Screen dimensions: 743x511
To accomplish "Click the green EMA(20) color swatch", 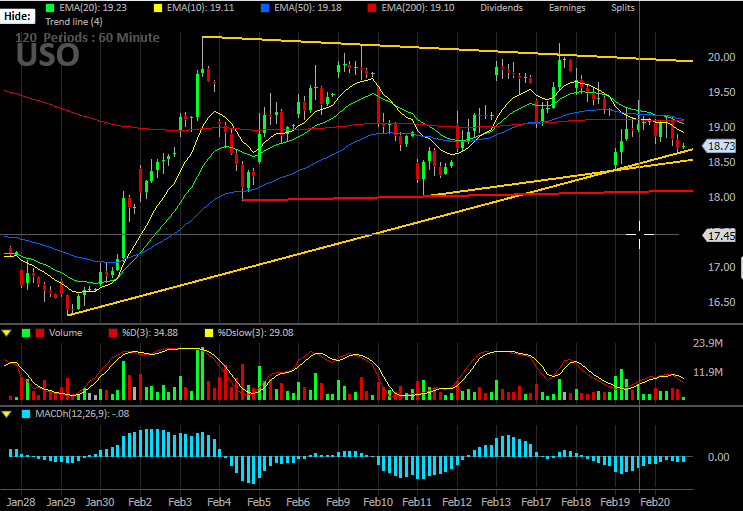I will [50, 8].
